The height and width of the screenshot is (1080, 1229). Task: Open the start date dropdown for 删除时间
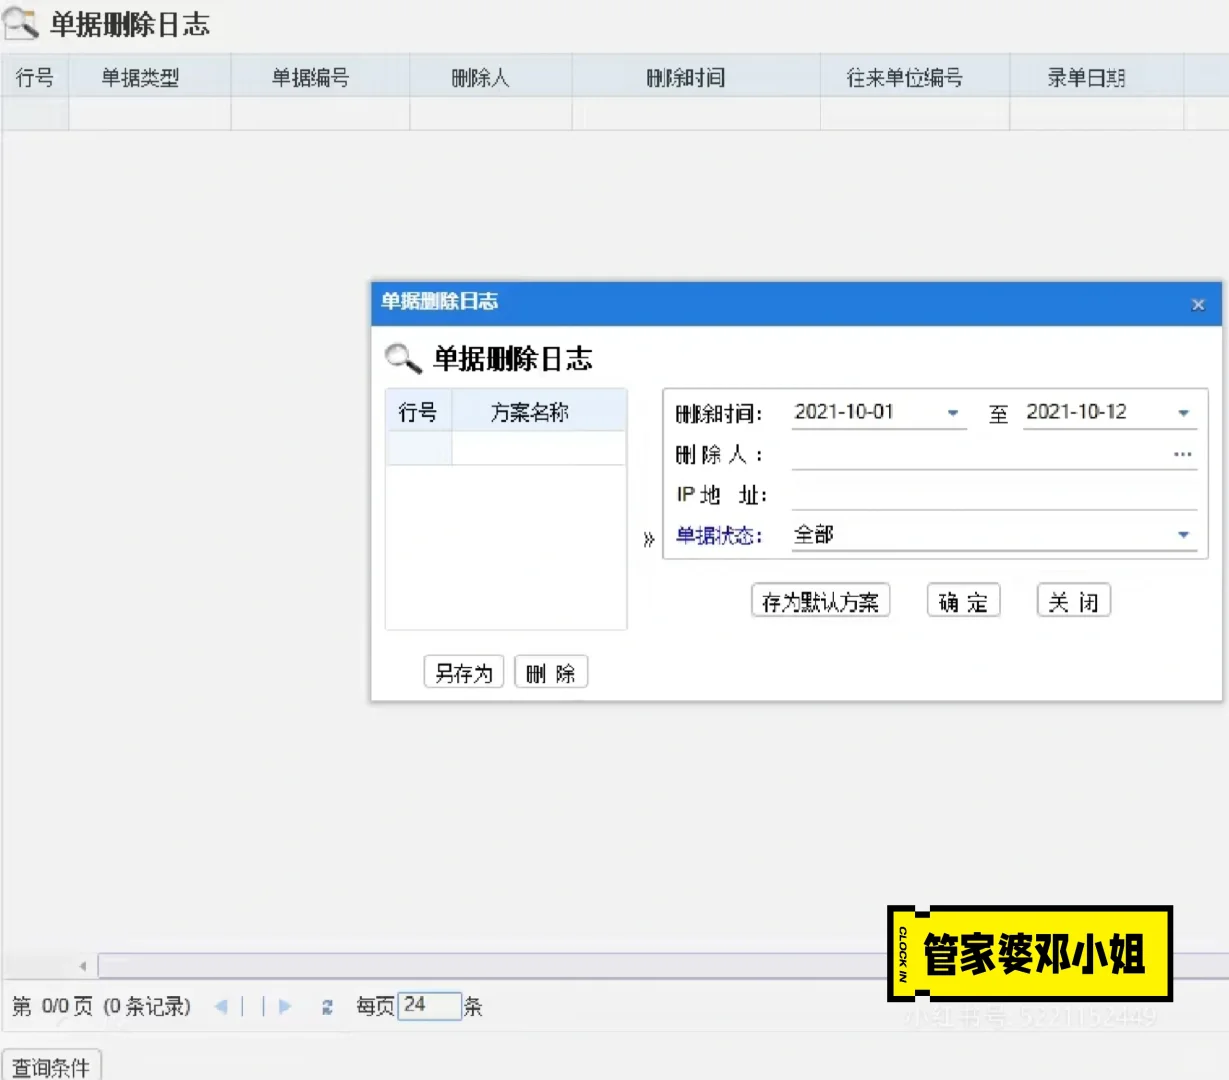click(x=954, y=412)
